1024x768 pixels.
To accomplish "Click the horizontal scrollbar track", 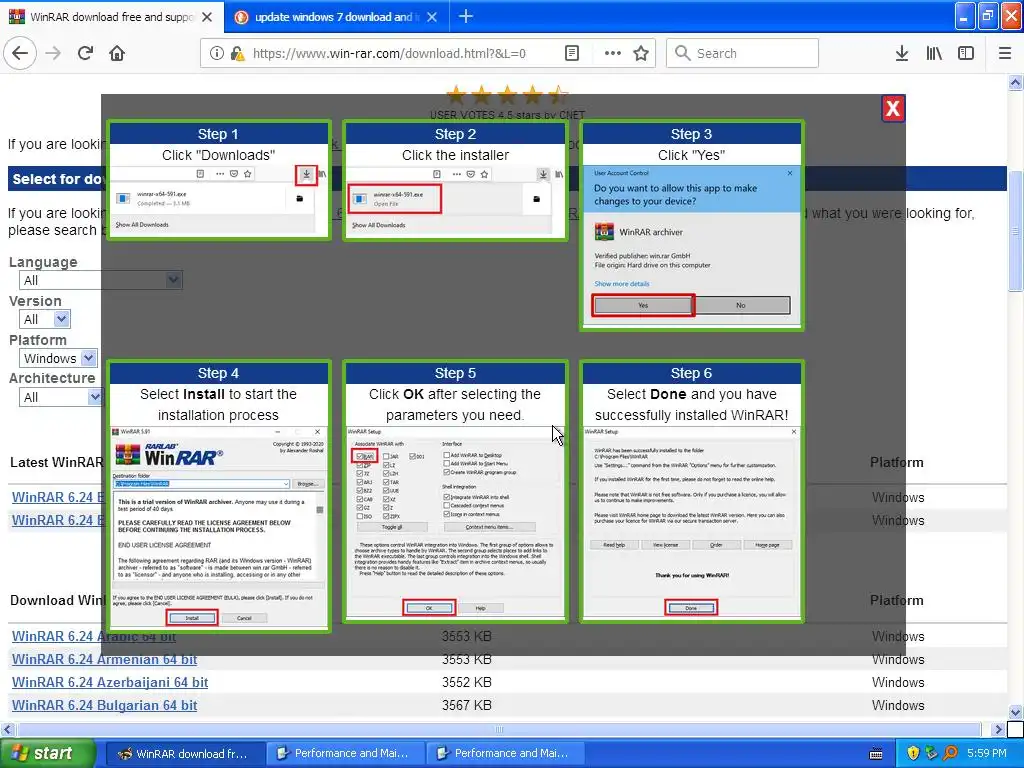I will 499,729.
